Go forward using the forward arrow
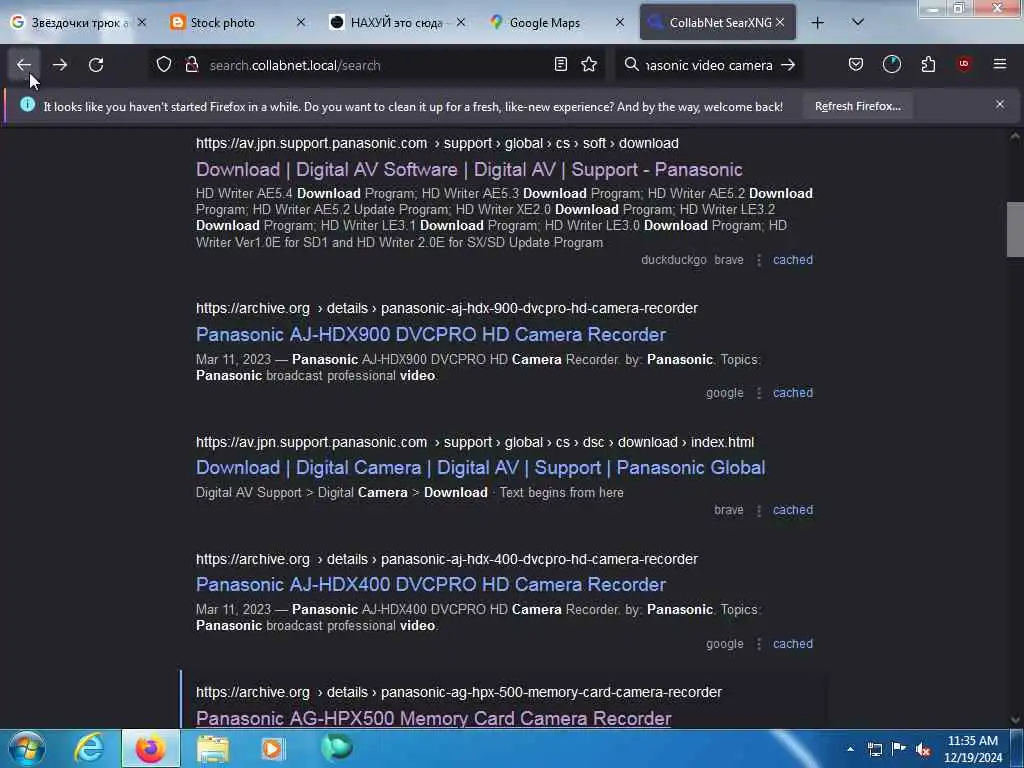Viewport: 1024px width, 768px height. (60, 65)
